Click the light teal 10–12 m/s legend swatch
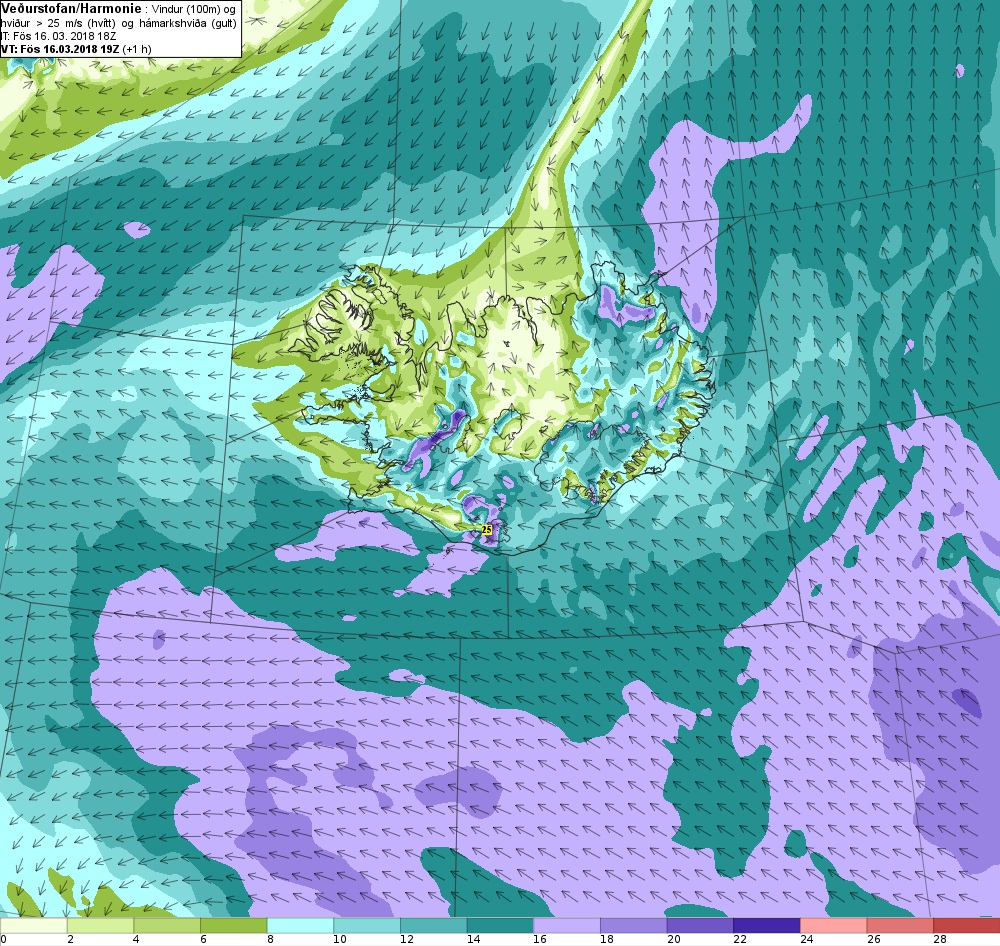The image size is (1000, 946). click(x=367, y=925)
